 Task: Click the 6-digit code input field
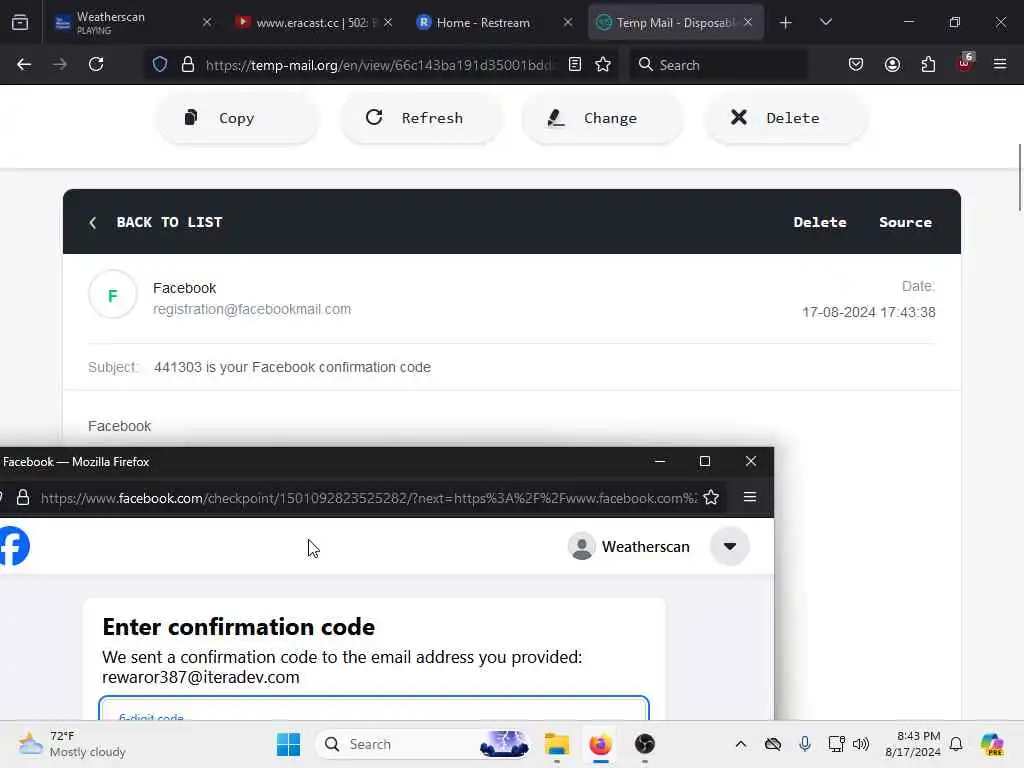374,709
